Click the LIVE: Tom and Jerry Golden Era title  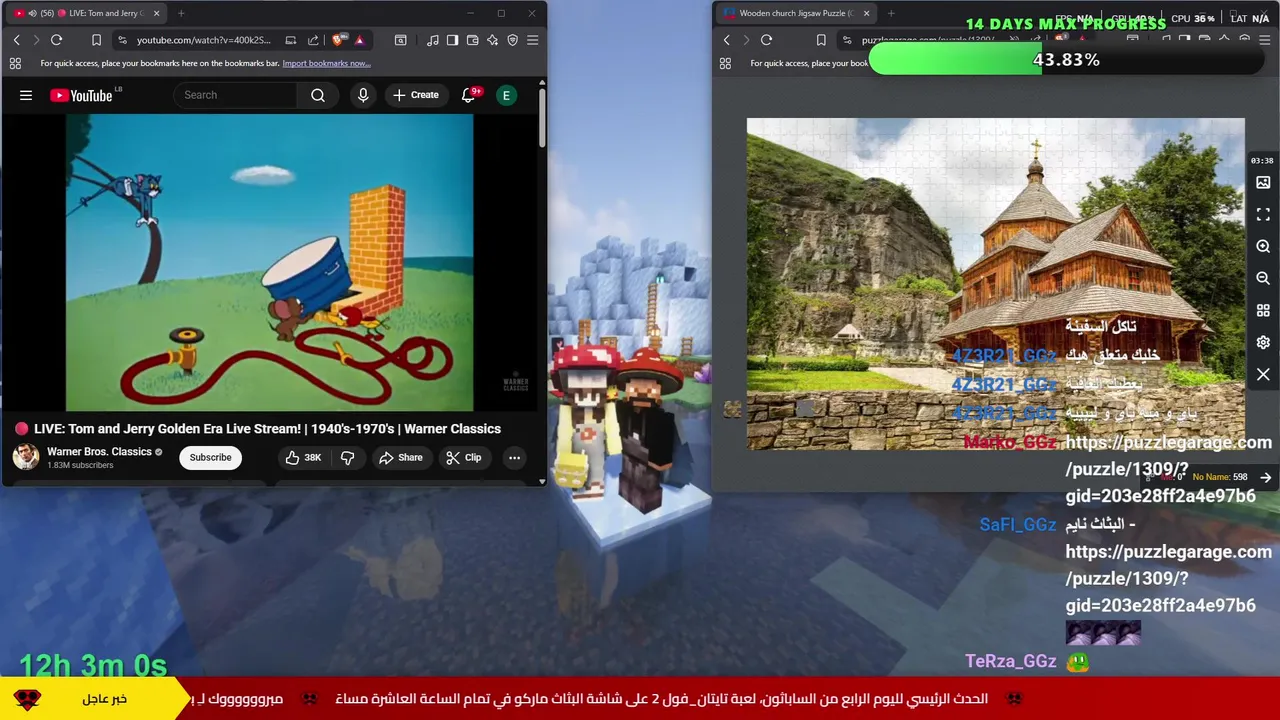pos(267,428)
